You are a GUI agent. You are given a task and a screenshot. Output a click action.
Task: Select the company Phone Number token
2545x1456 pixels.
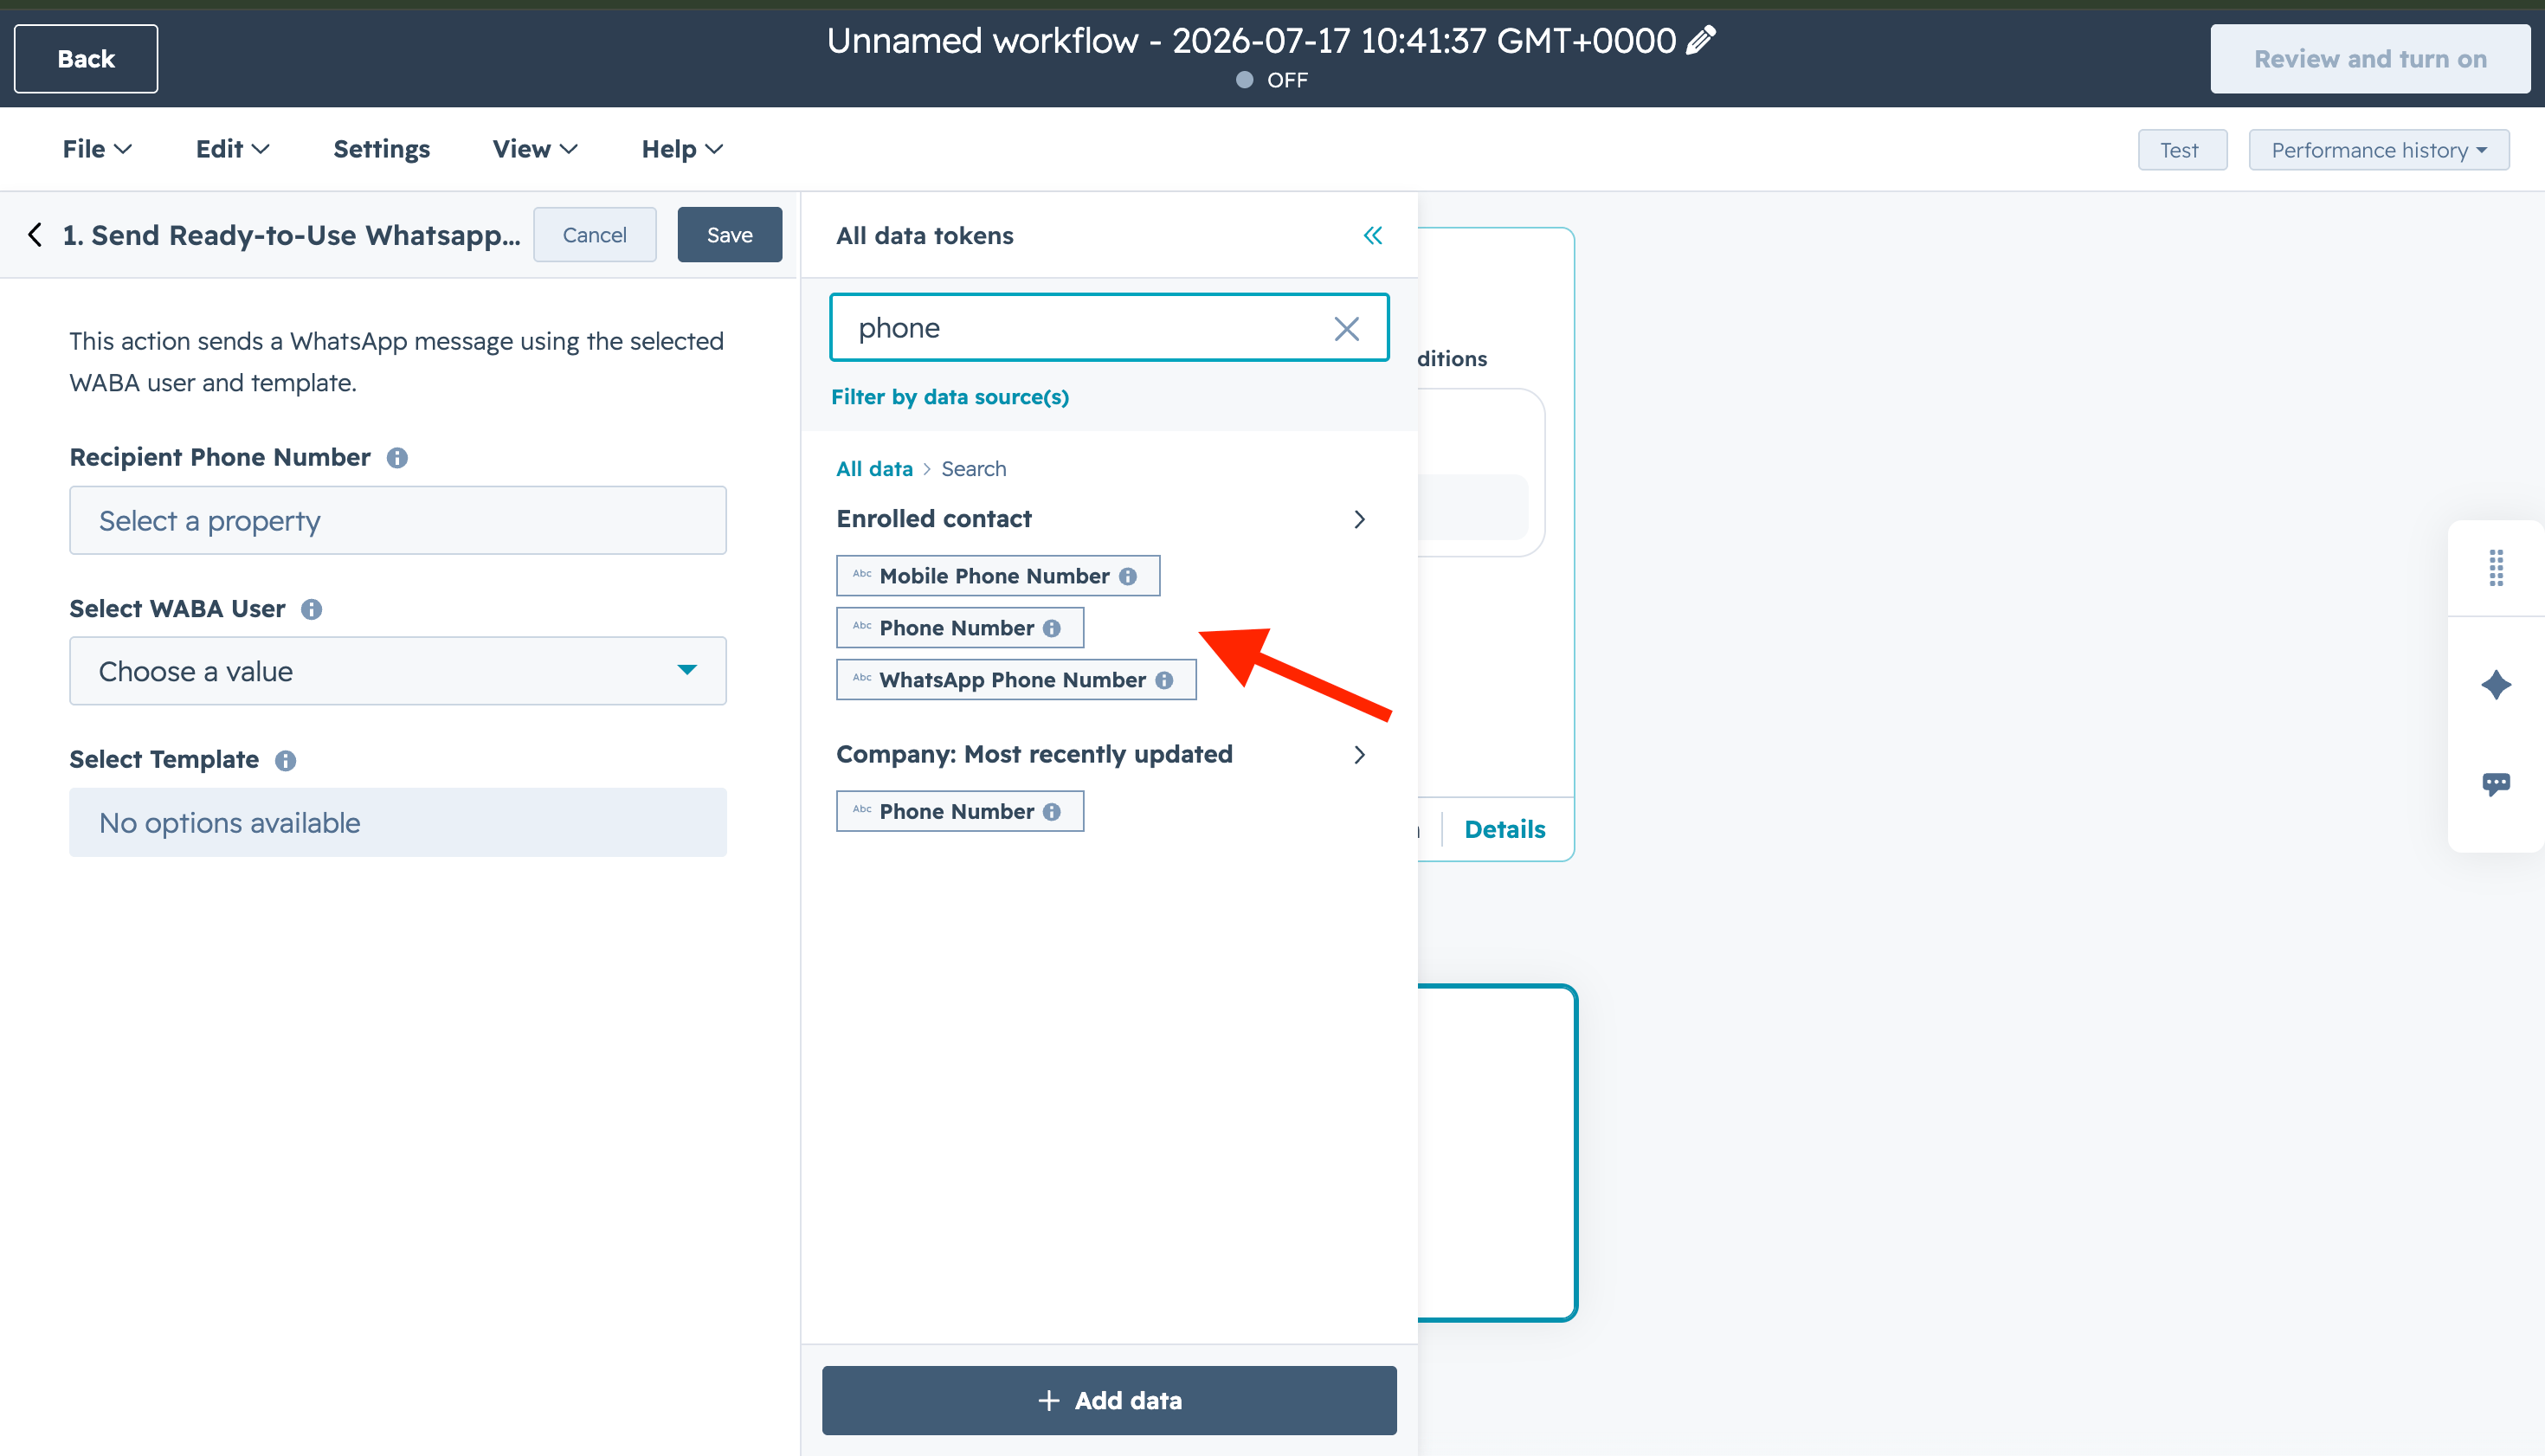[x=960, y=811]
